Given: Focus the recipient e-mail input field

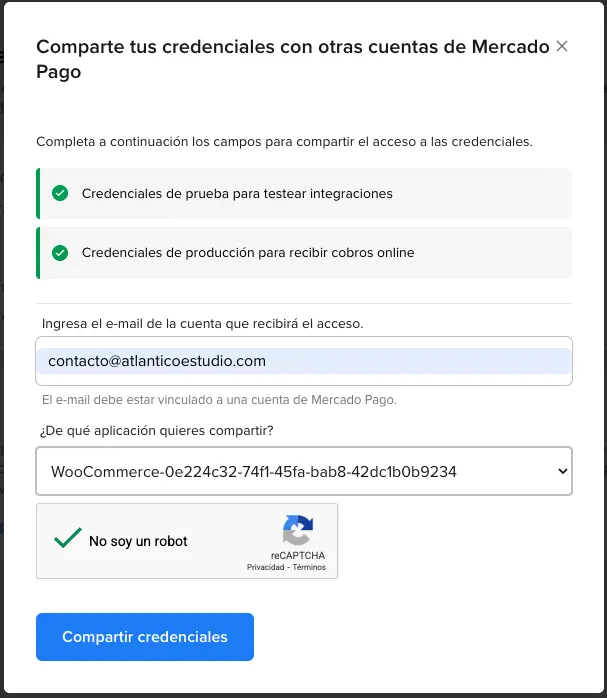Looking at the screenshot, I should click(303, 361).
